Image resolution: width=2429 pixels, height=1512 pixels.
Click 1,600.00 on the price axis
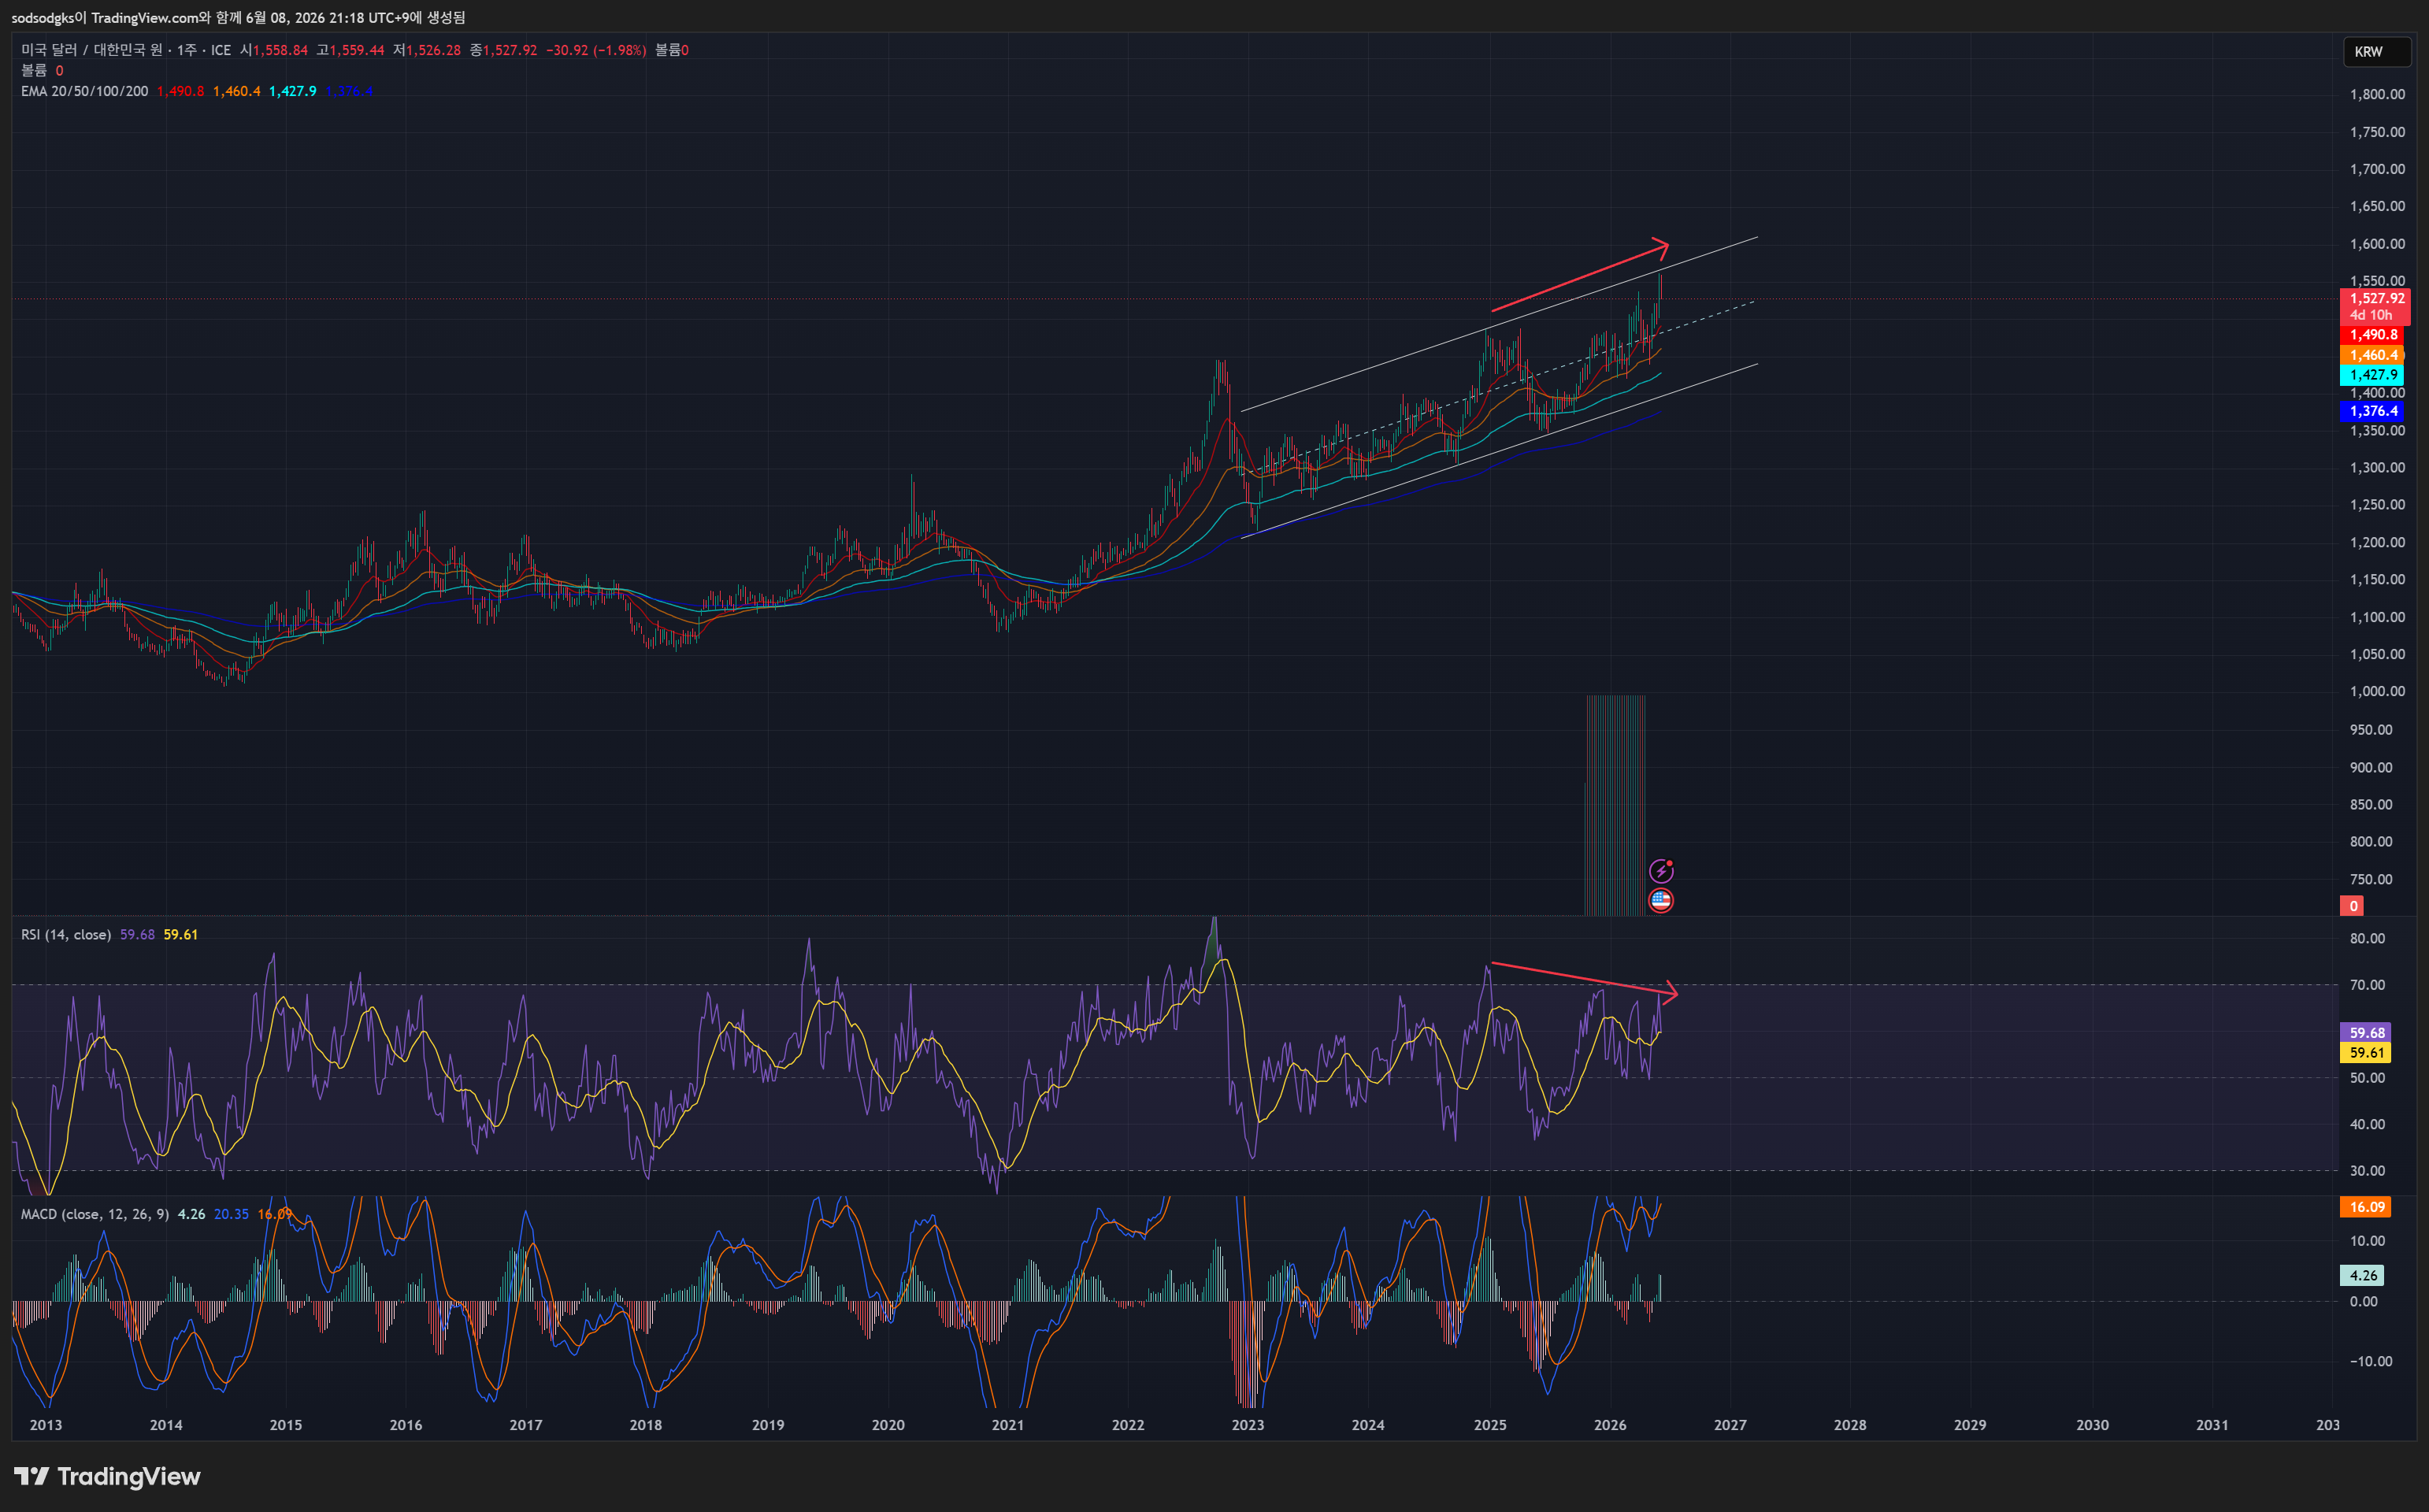[2377, 244]
